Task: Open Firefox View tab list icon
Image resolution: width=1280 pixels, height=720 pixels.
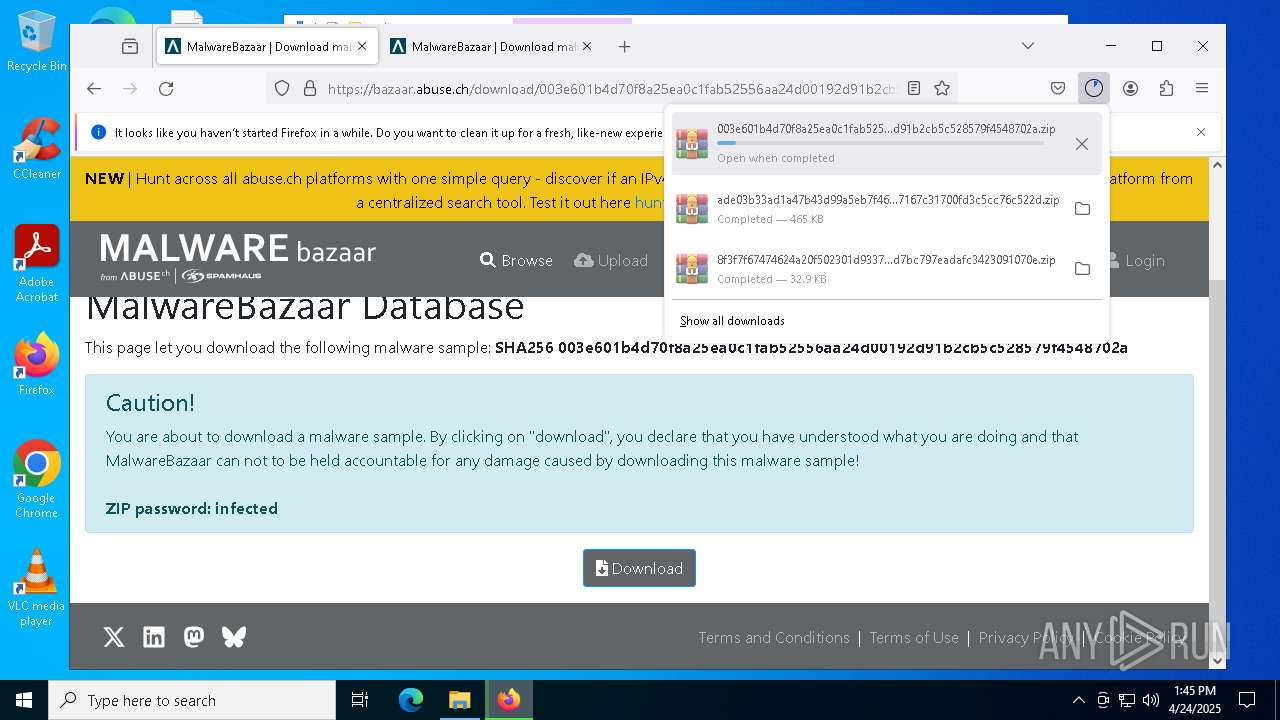Action: pyautogui.click(x=130, y=46)
